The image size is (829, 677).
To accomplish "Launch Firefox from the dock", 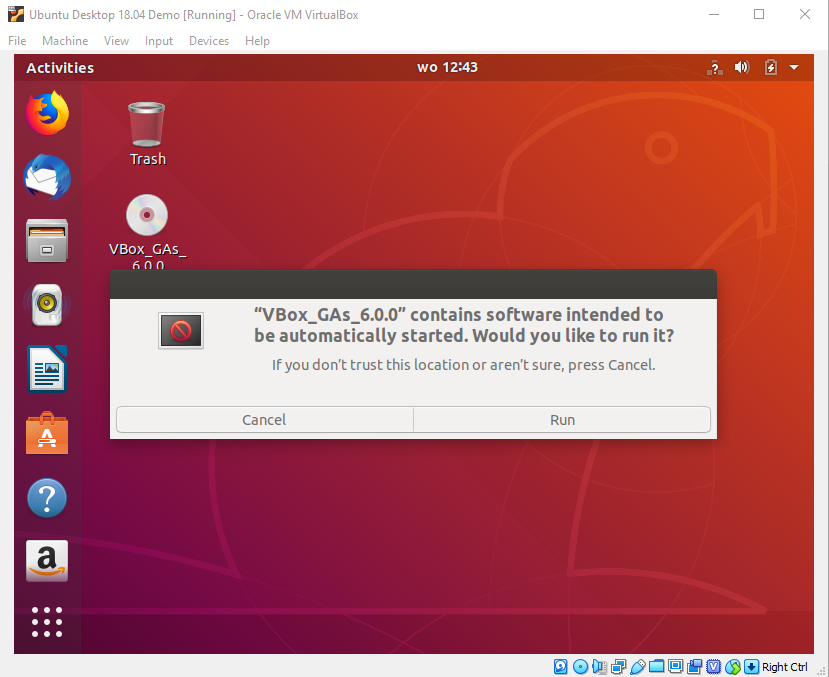I will click(47, 113).
